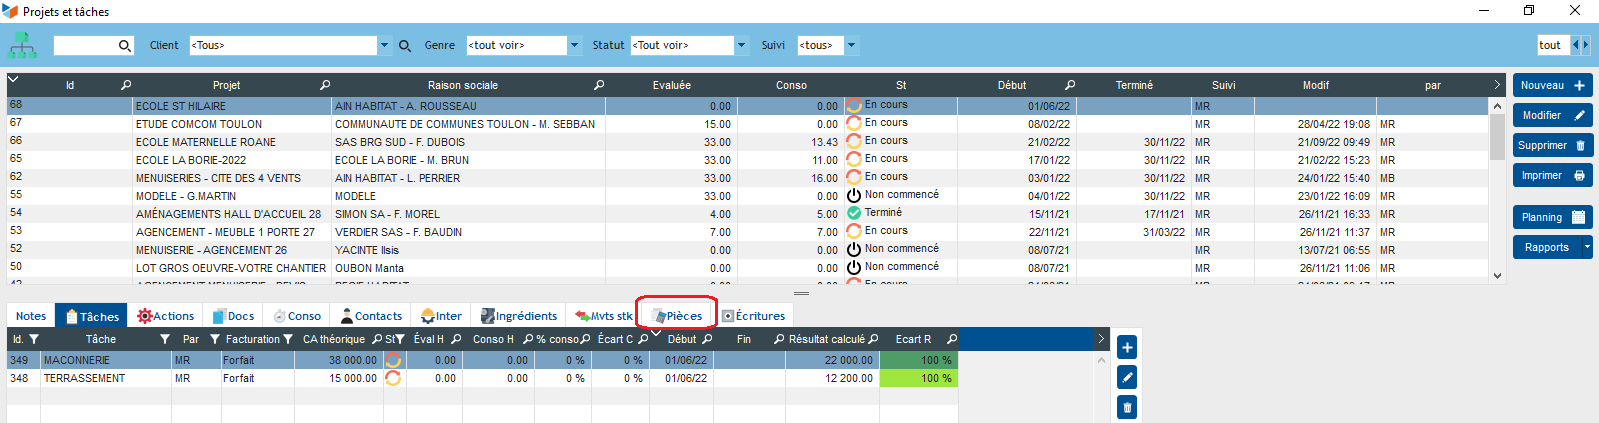Click the search icon in the Projet column header
Image resolution: width=1599 pixels, height=423 pixels.
coord(325,85)
